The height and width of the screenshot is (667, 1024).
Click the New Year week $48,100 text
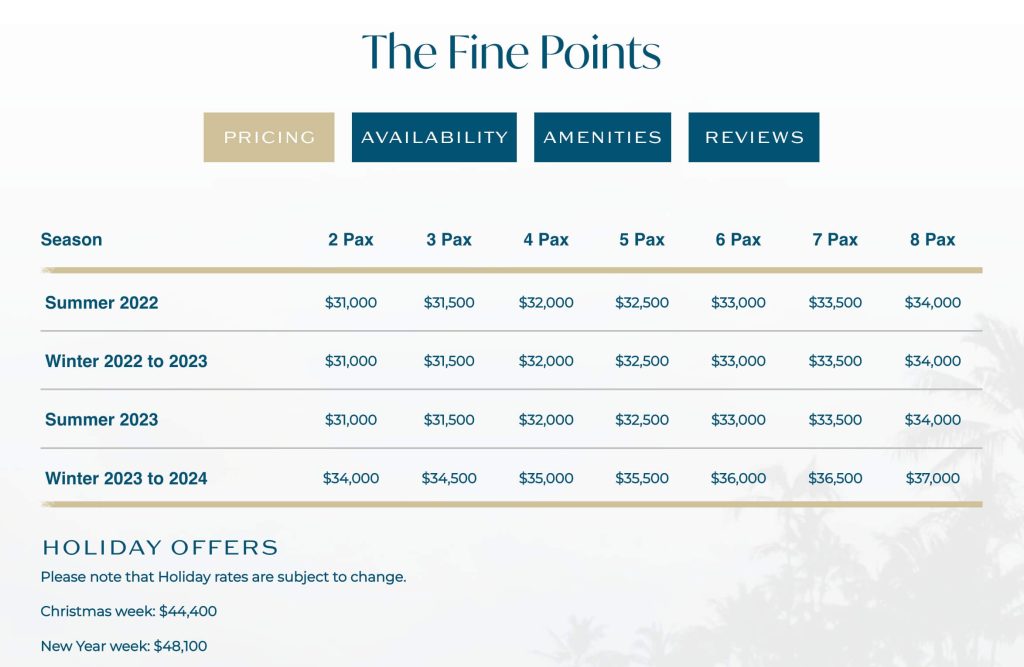pyautogui.click(x=123, y=646)
